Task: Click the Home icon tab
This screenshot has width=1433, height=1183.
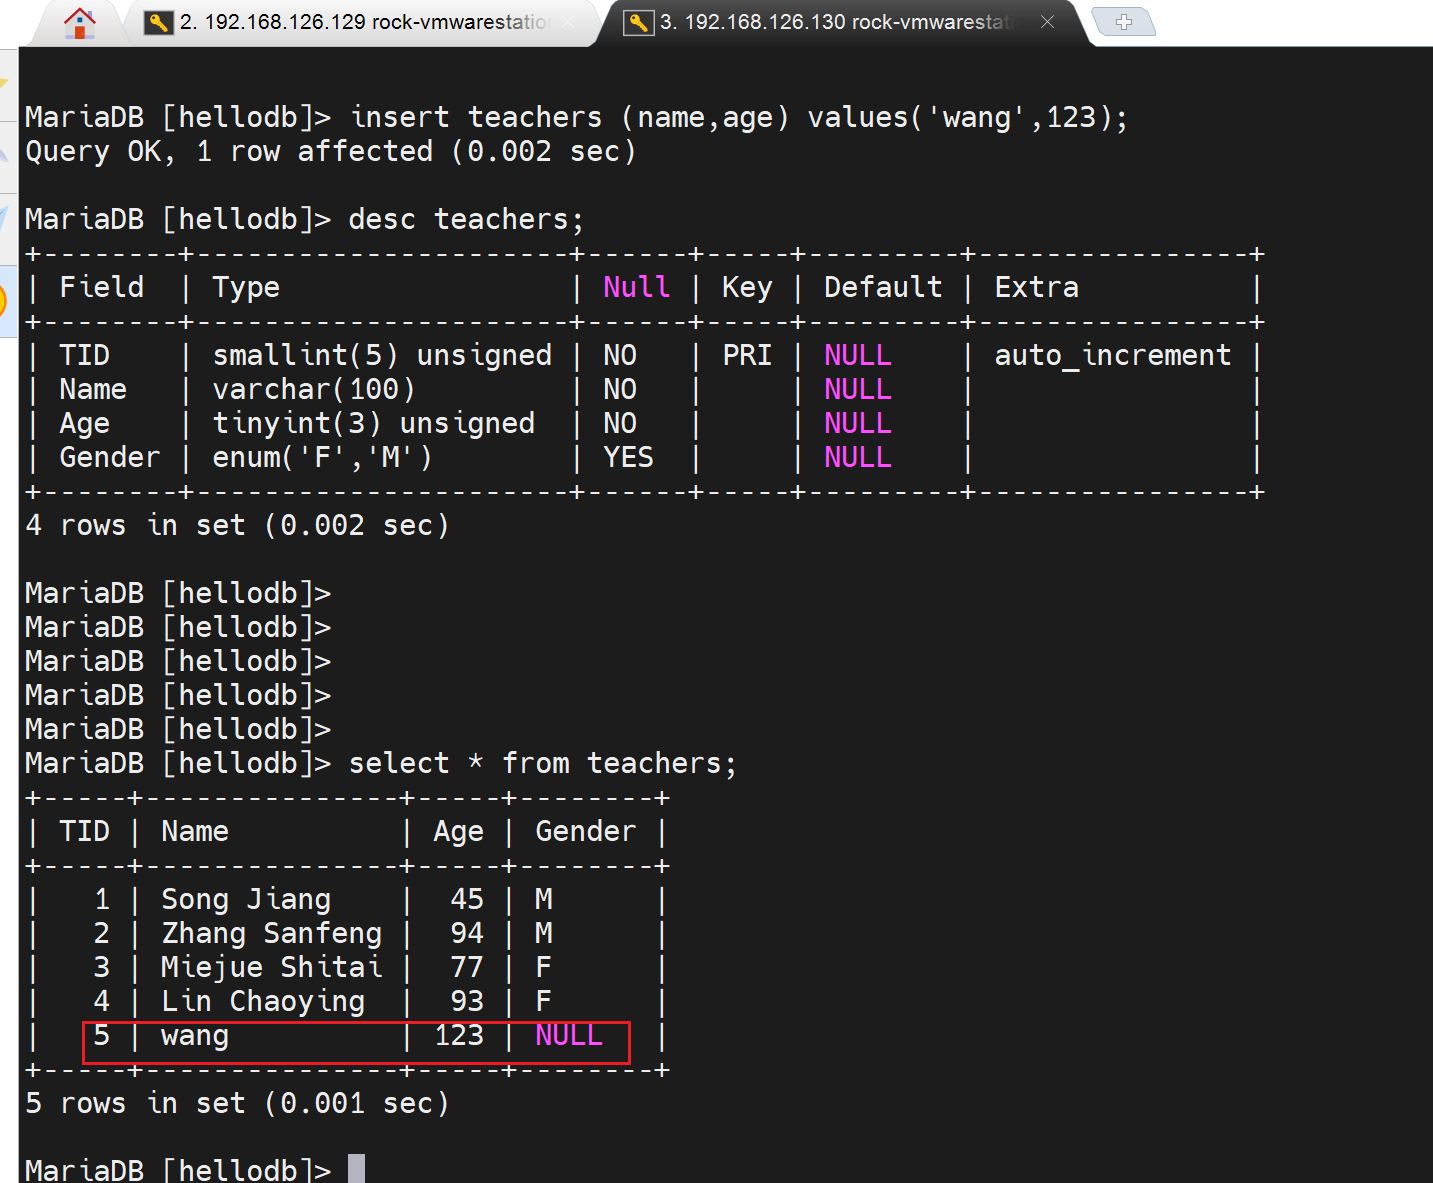Action: 79,22
